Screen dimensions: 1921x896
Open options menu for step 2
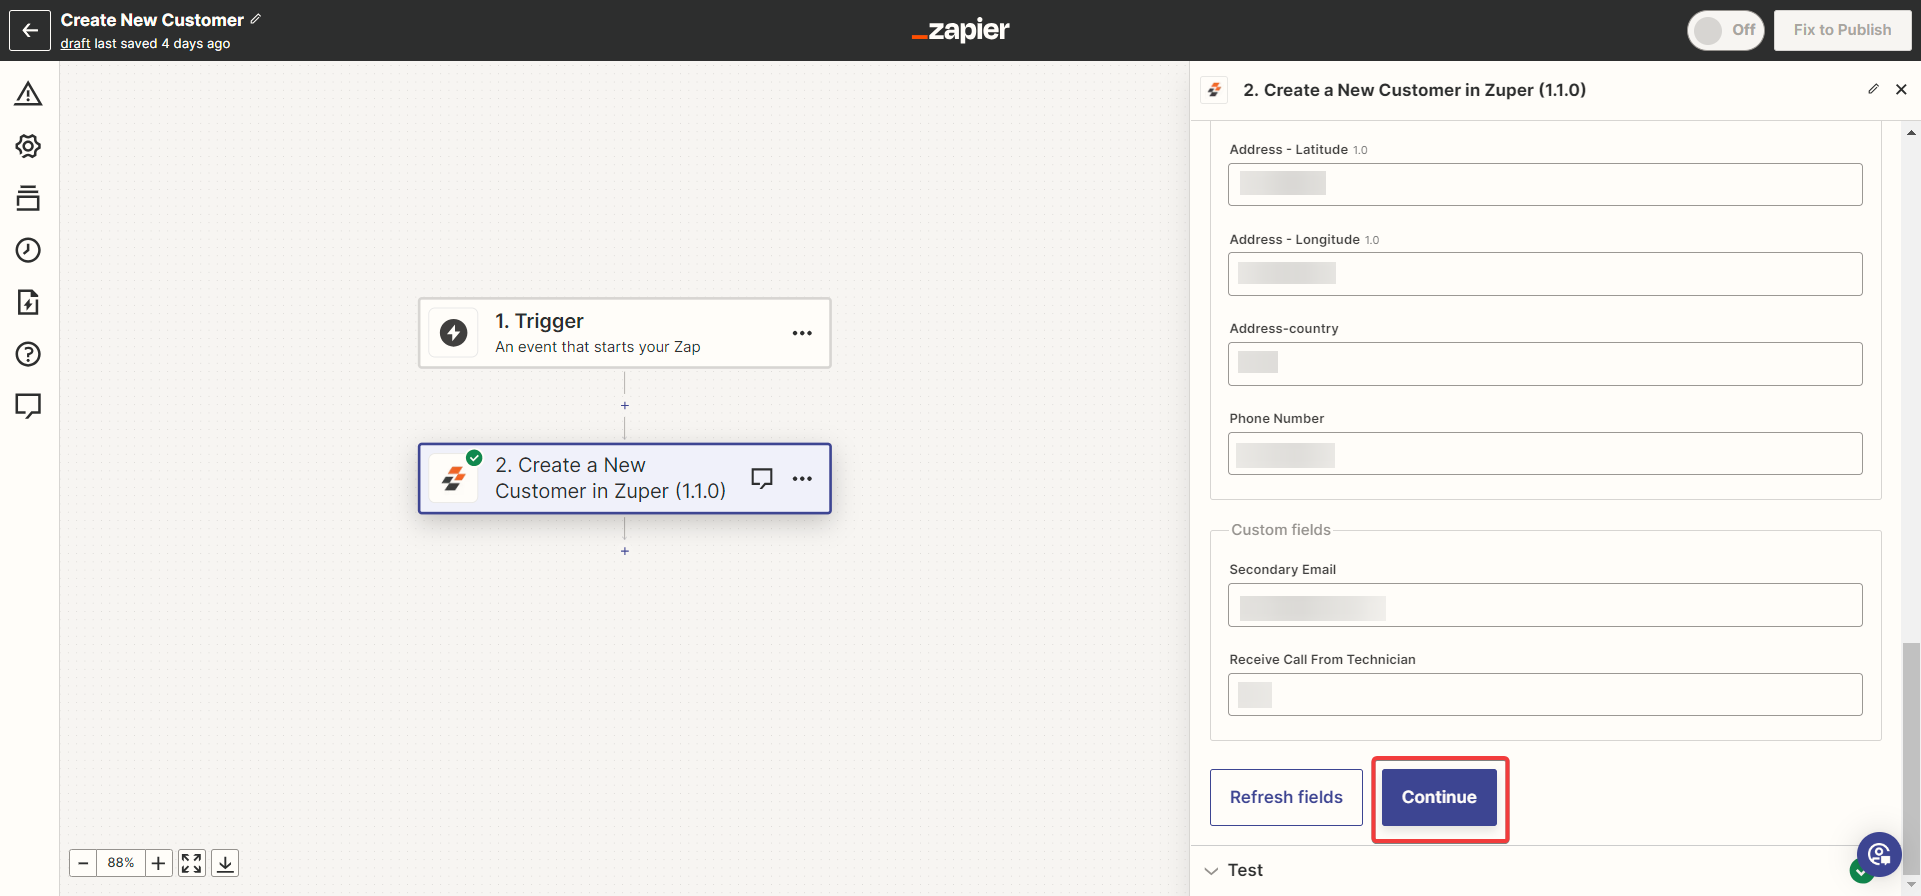802,479
